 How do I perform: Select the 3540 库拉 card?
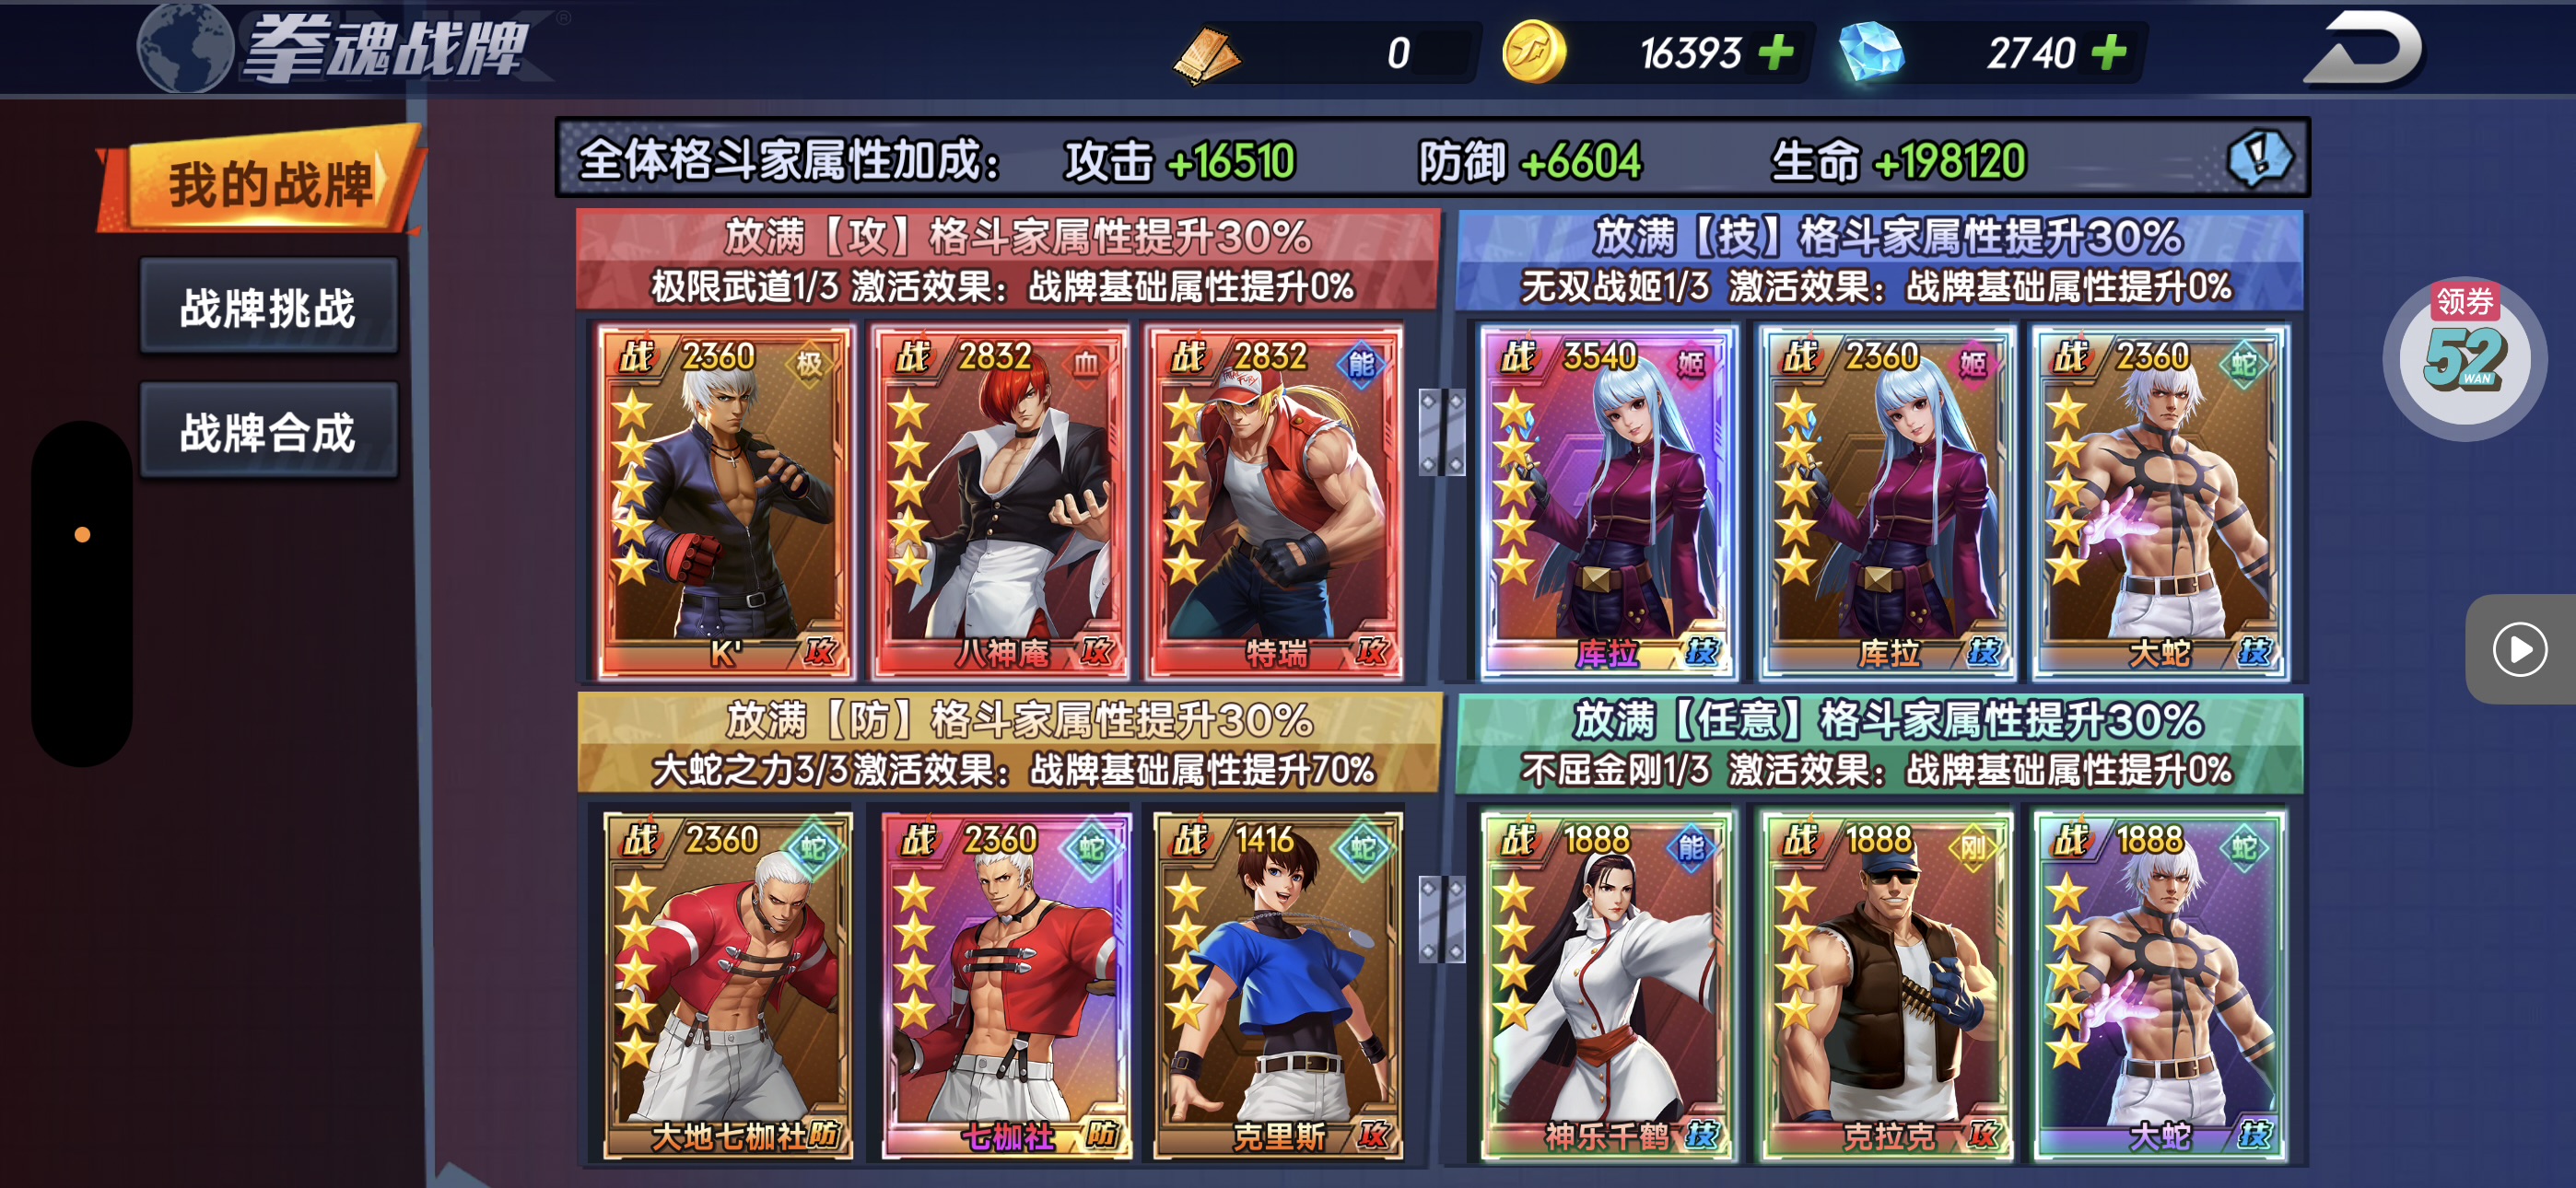(1607, 503)
